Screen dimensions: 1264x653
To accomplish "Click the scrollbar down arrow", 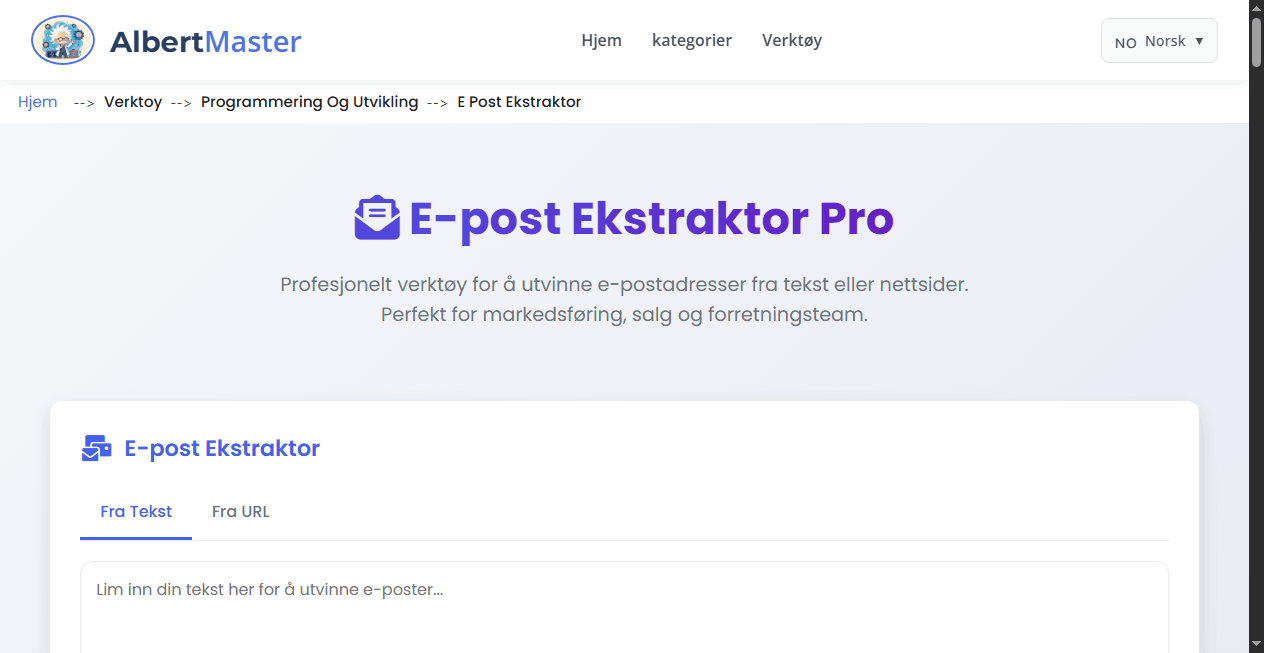I will tap(1256, 645).
